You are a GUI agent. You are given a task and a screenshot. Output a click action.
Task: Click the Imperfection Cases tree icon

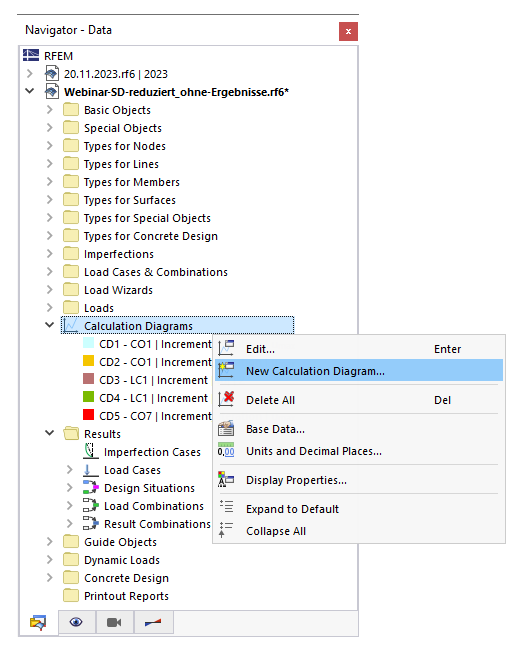click(x=91, y=452)
